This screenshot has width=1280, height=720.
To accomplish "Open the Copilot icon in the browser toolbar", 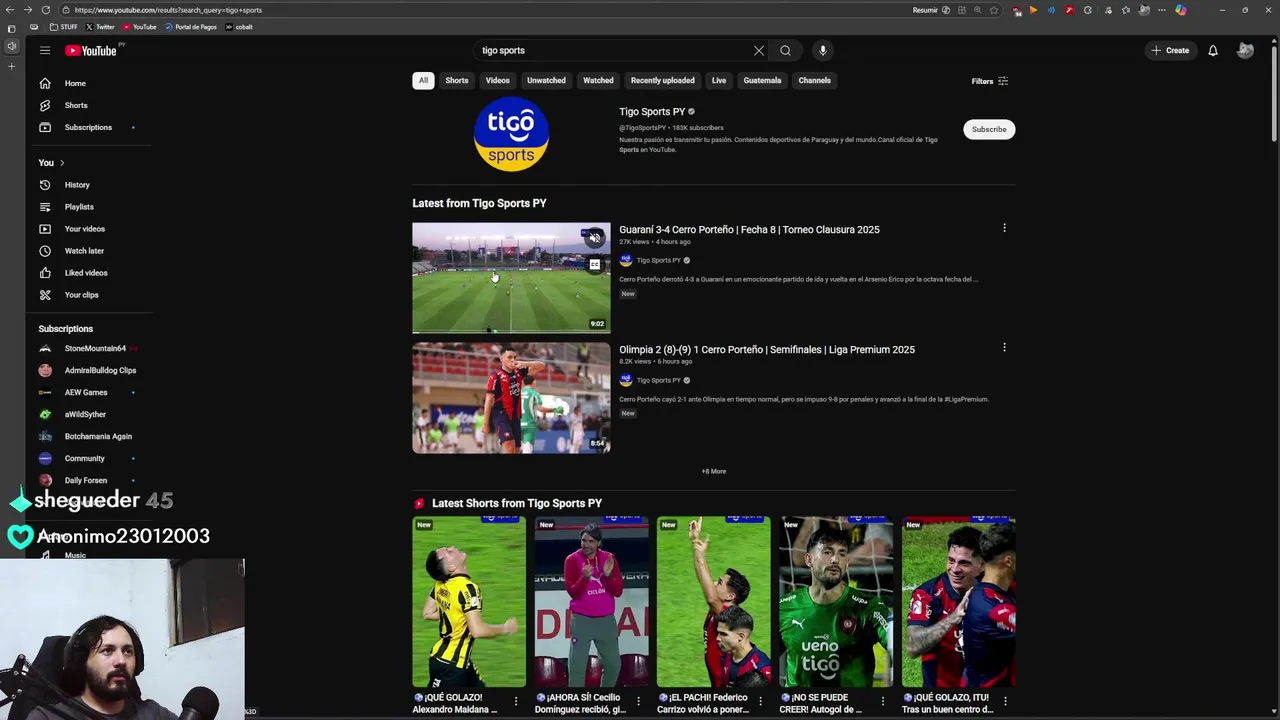I will [x=1181, y=10].
